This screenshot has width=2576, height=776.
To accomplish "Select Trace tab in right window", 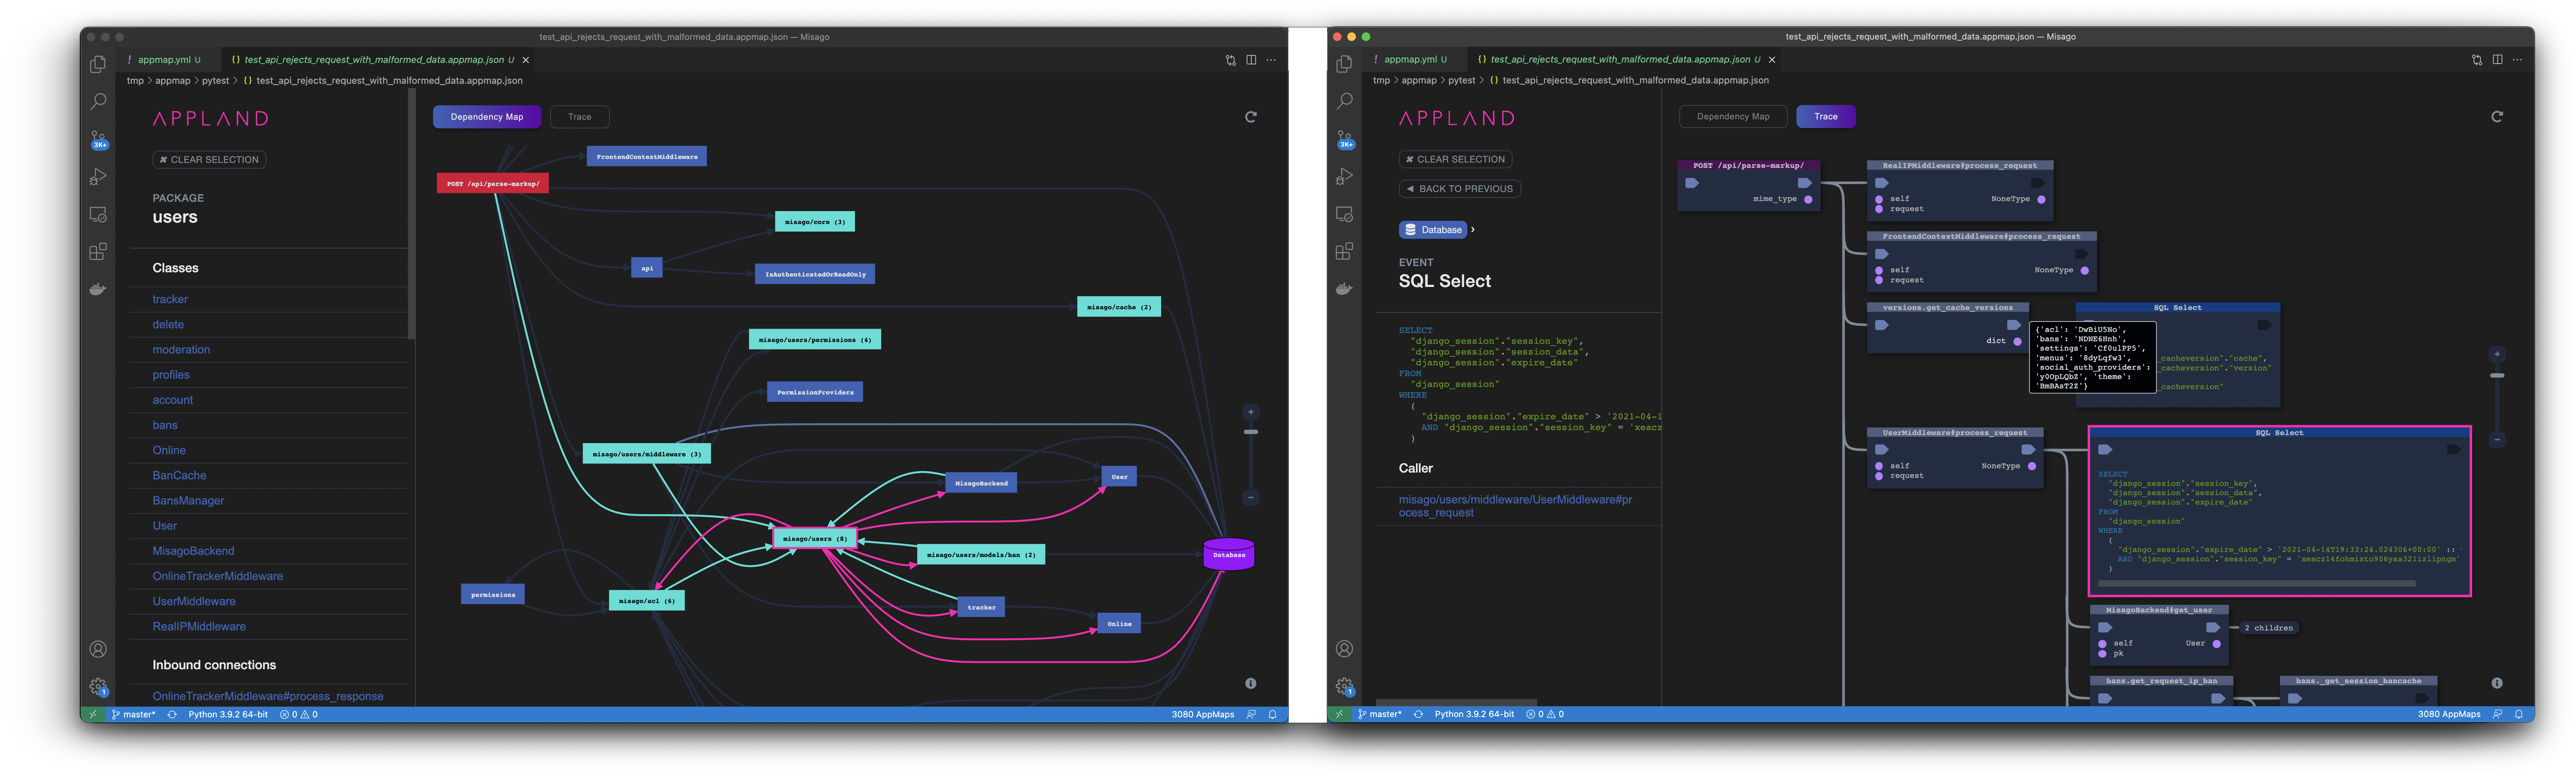I will point(1826,117).
